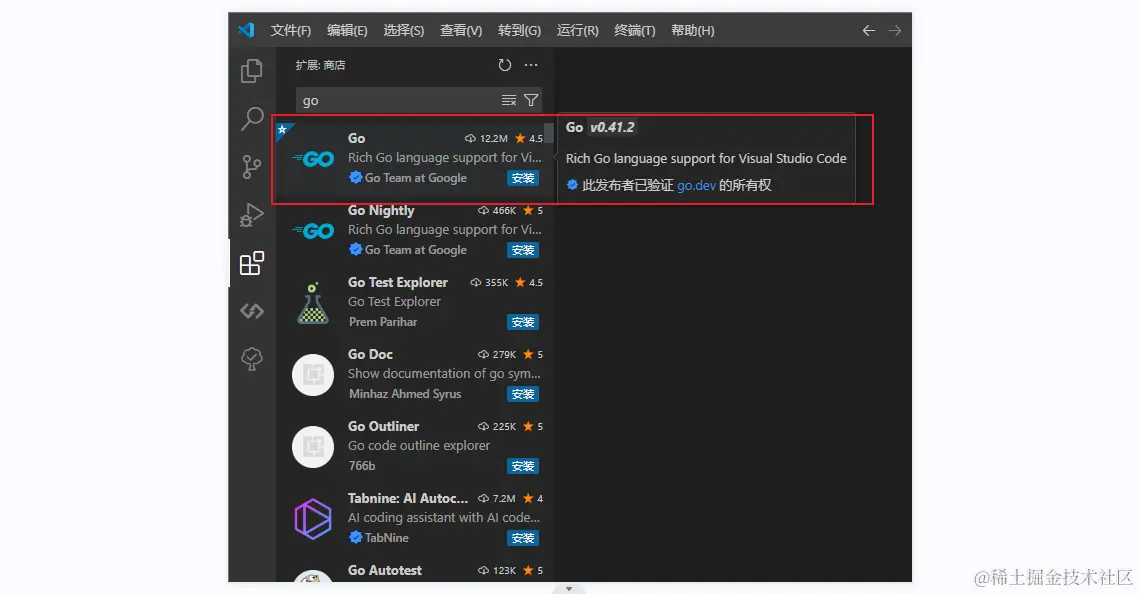Install the Go Test Explorer extension
Image resolution: width=1140 pixels, height=594 pixels.
[x=523, y=322]
